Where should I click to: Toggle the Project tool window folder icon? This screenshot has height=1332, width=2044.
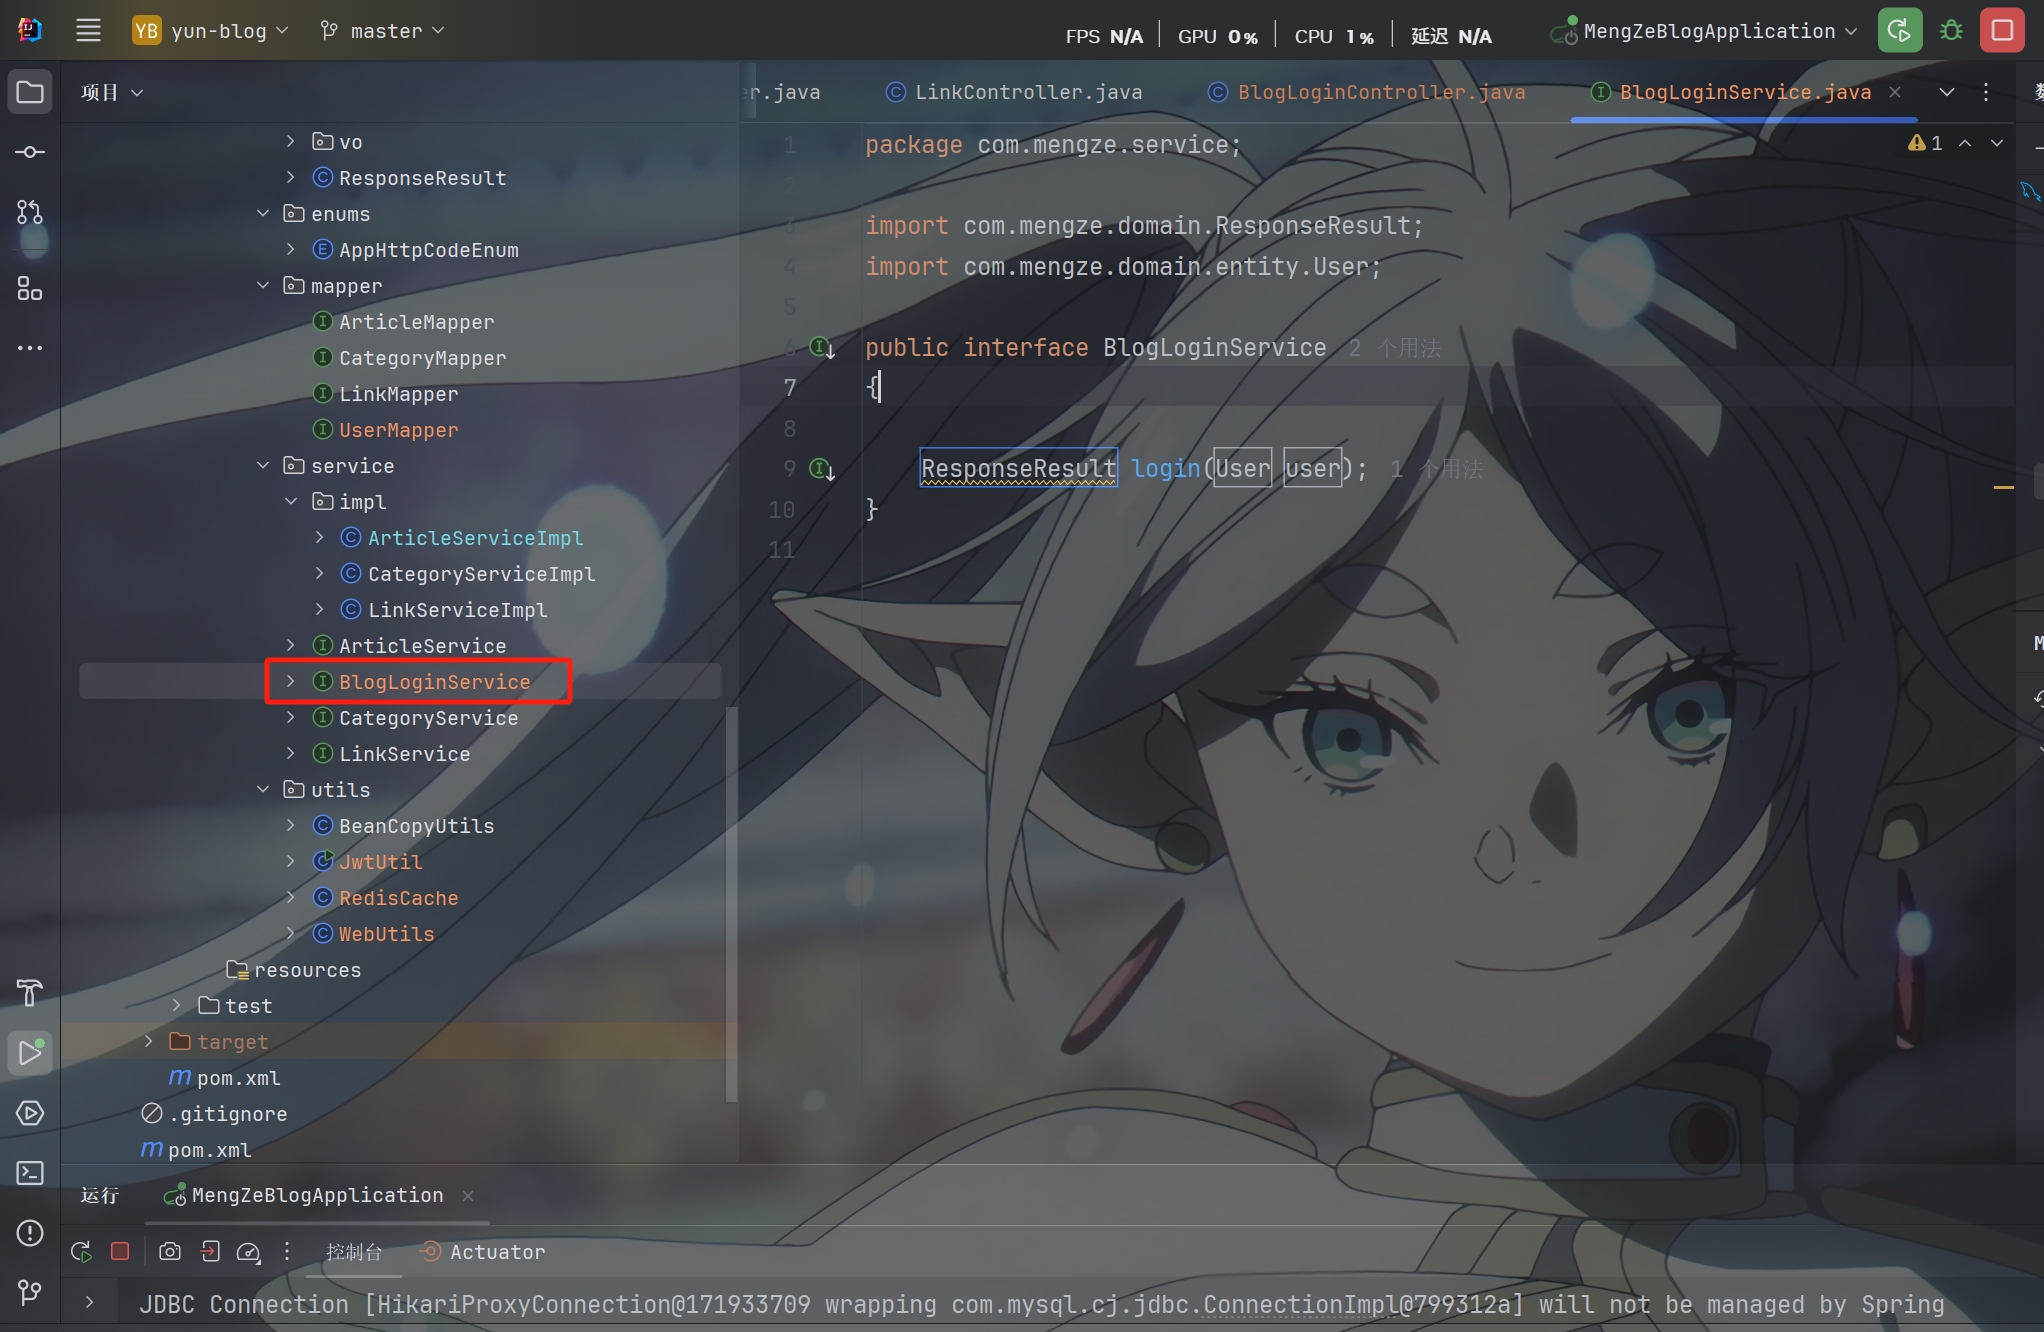pos(30,92)
